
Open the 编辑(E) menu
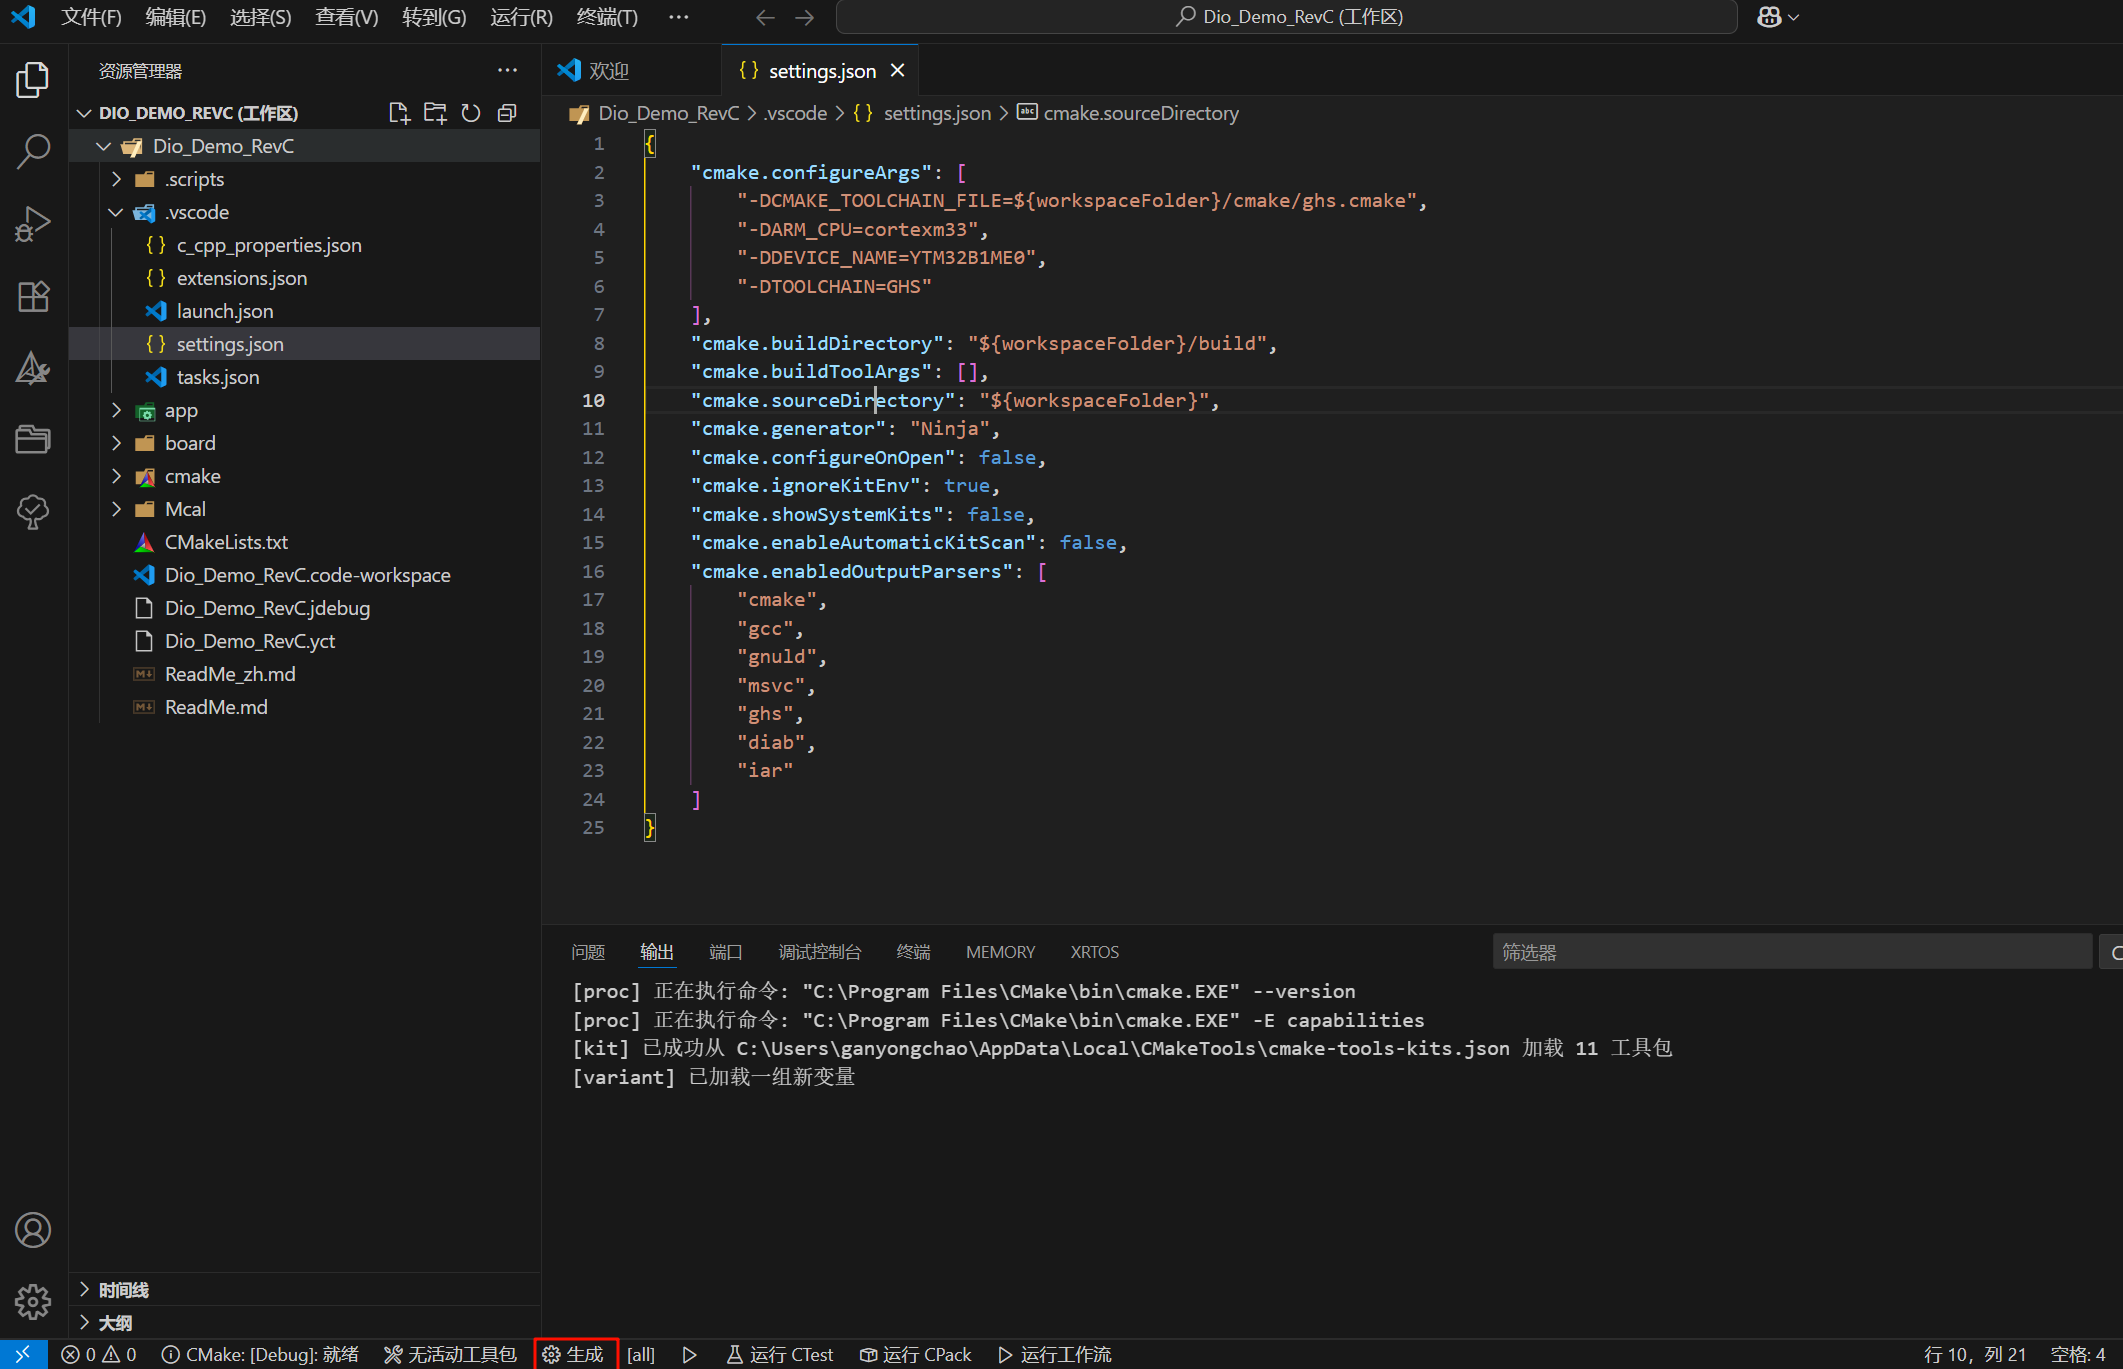pyautogui.click(x=176, y=17)
